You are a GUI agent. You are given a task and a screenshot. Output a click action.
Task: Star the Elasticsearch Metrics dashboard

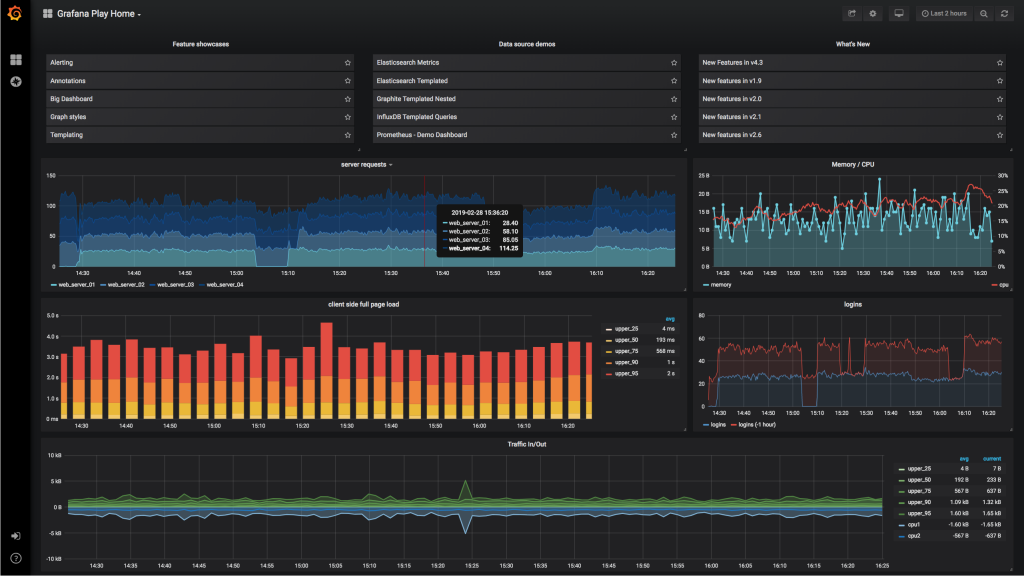point(674,63)
